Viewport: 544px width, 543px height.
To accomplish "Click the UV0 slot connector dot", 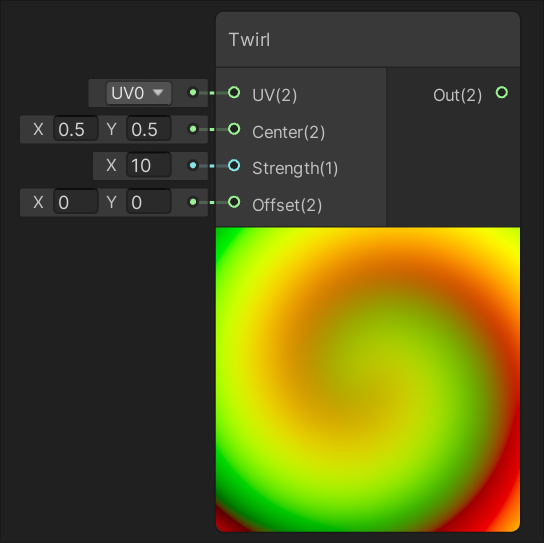I will [193, 93].
